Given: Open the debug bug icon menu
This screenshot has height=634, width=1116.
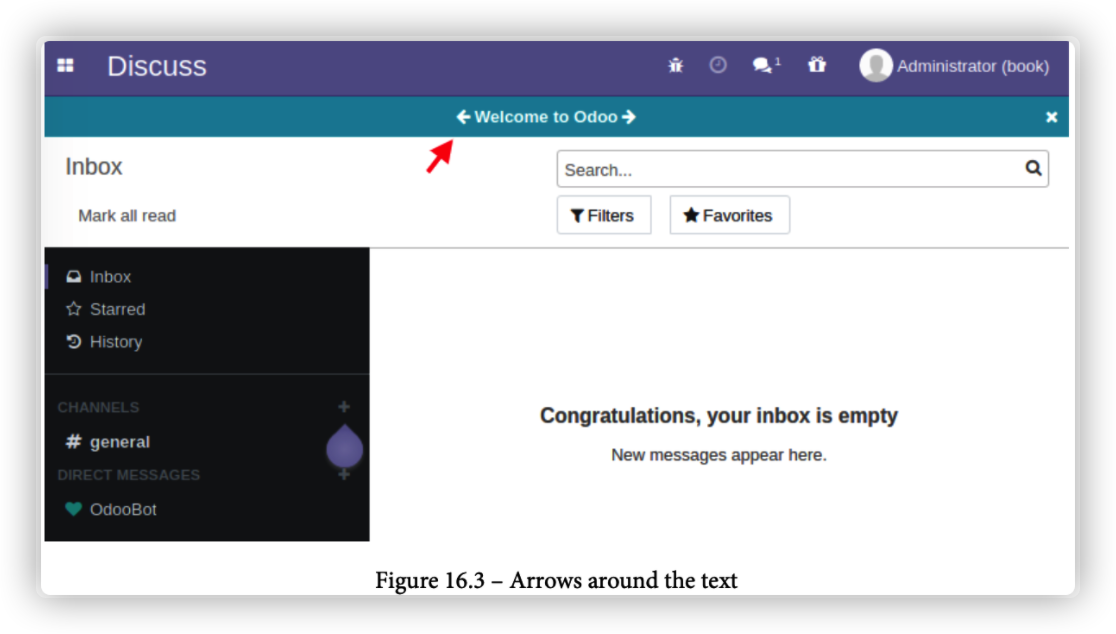Looking at the screenshot, I should [x=675, y=65].
